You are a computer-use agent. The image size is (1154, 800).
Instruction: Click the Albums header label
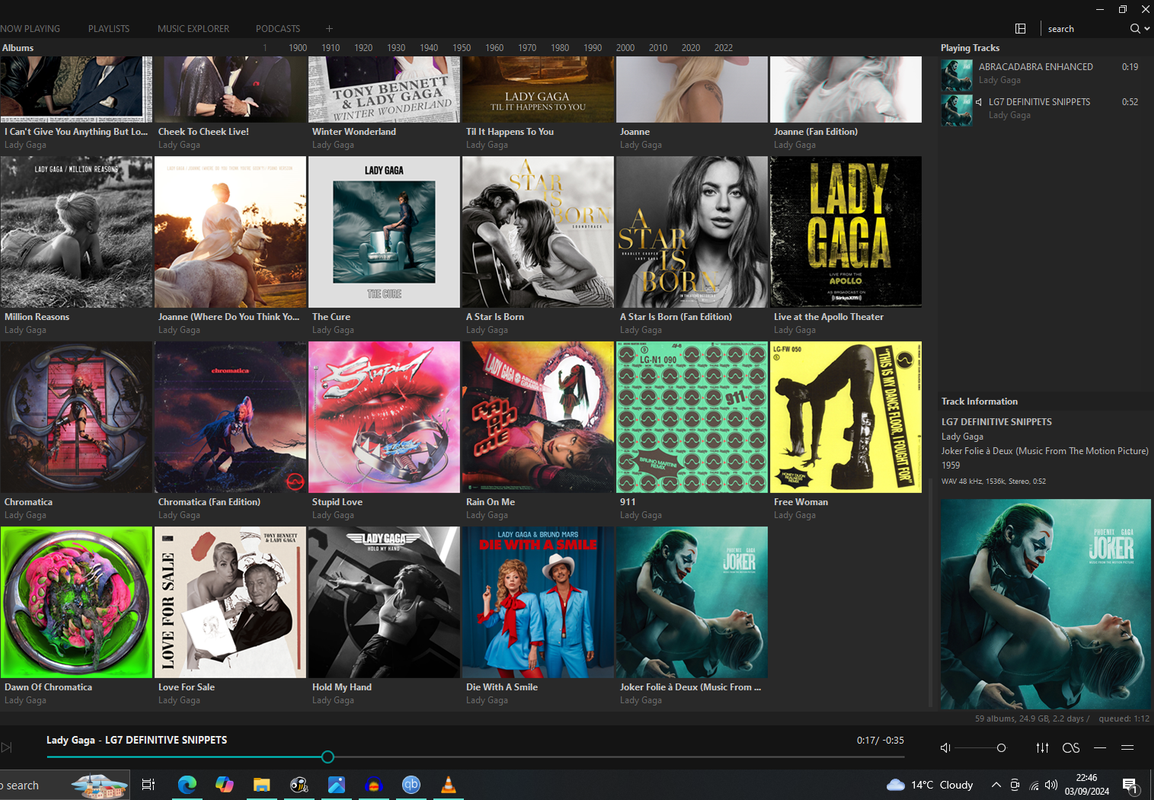pyautogui.click(x=18, y=48)
